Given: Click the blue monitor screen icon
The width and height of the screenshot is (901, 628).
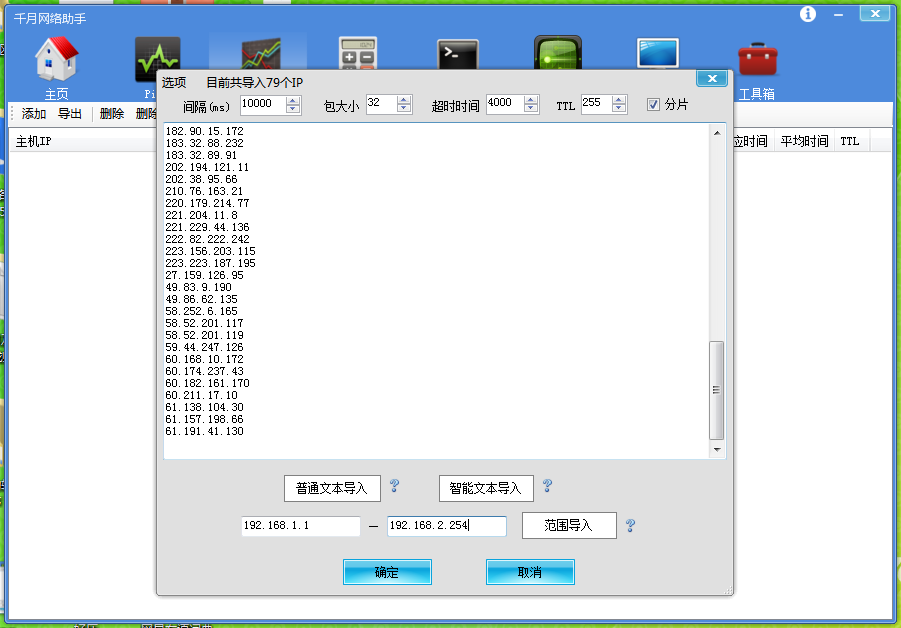Looking at the screenshot, I should coord(657,58).
